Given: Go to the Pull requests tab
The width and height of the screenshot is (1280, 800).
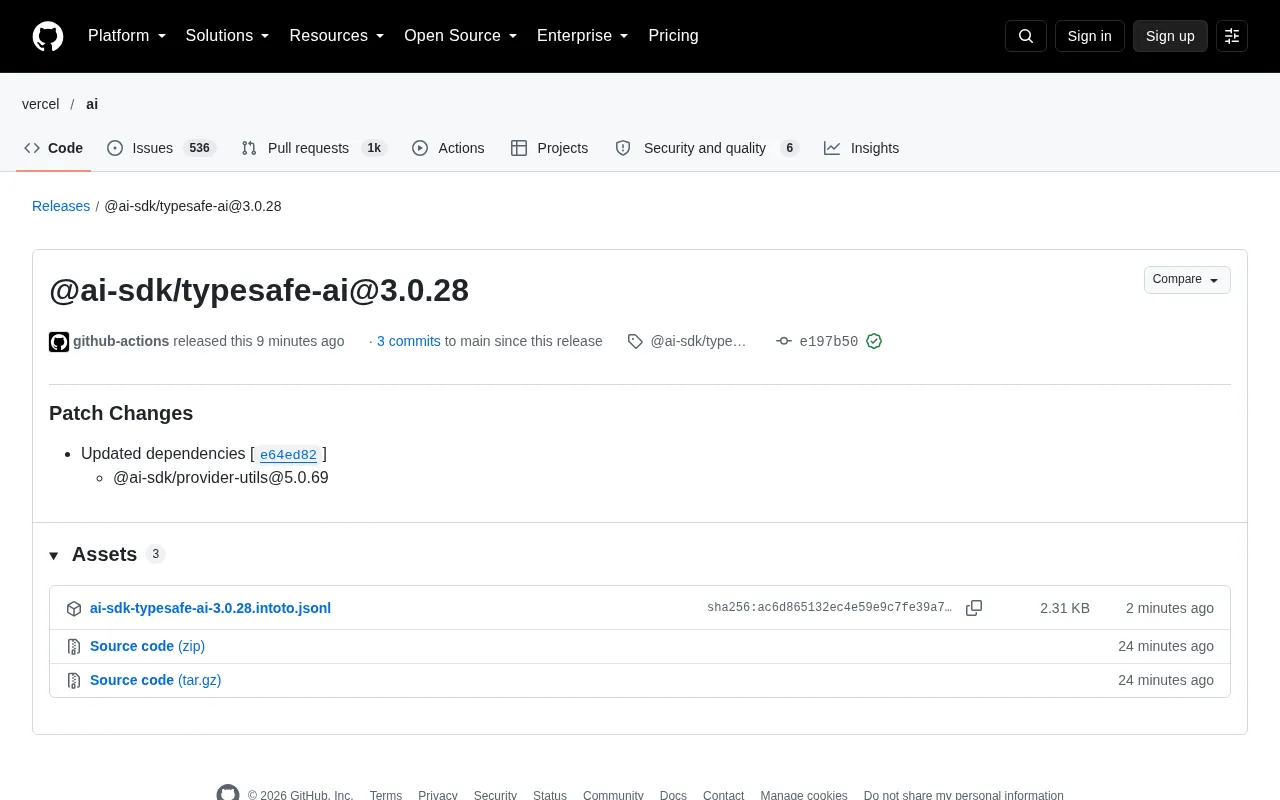Looking at the screenshot, I should pyautogui.click(x=314, y=148).
